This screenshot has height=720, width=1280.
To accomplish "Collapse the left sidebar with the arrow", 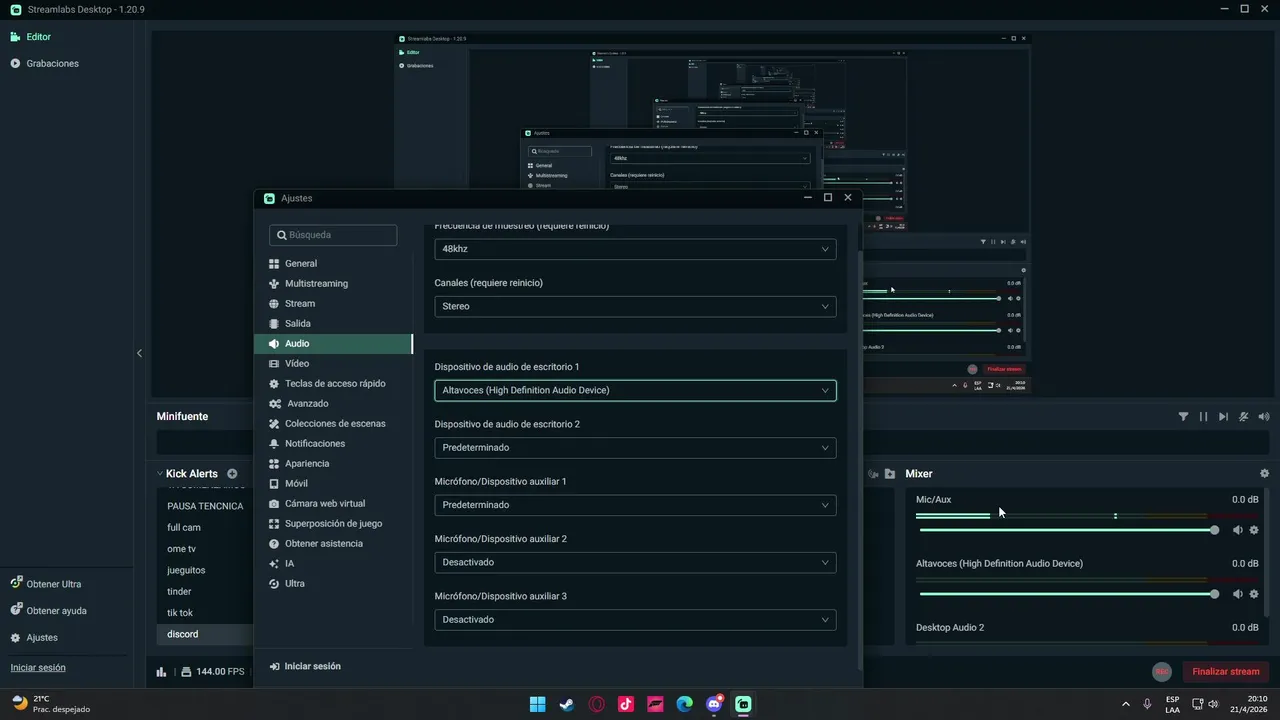I will pyautogui.click(x=139, y=353).
